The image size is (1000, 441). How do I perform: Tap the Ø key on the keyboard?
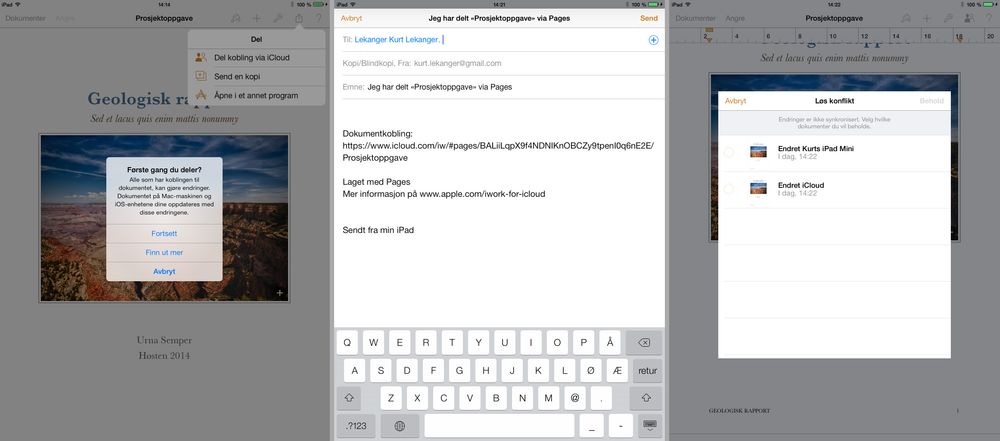click(591, 370)
